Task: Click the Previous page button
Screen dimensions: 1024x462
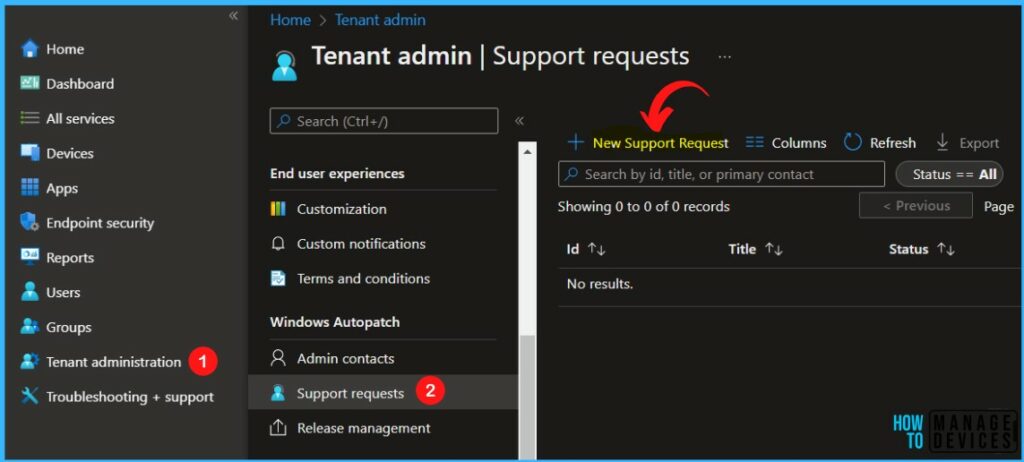Action: click(x=916, y=206)
